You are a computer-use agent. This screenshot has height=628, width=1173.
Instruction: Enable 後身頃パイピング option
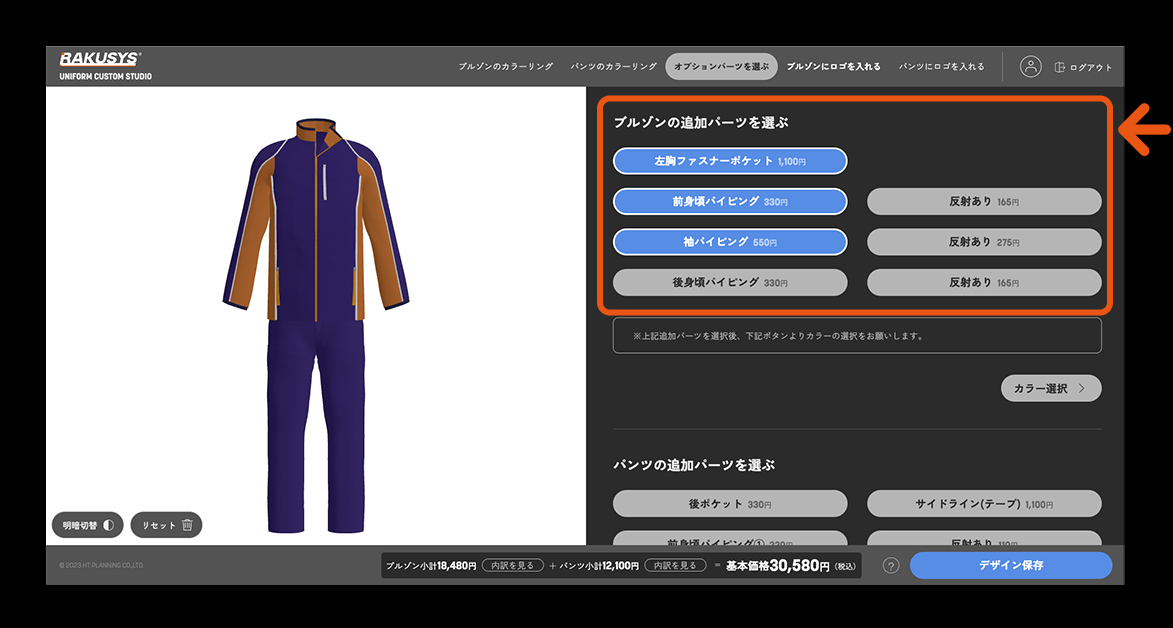click(730, 283)
